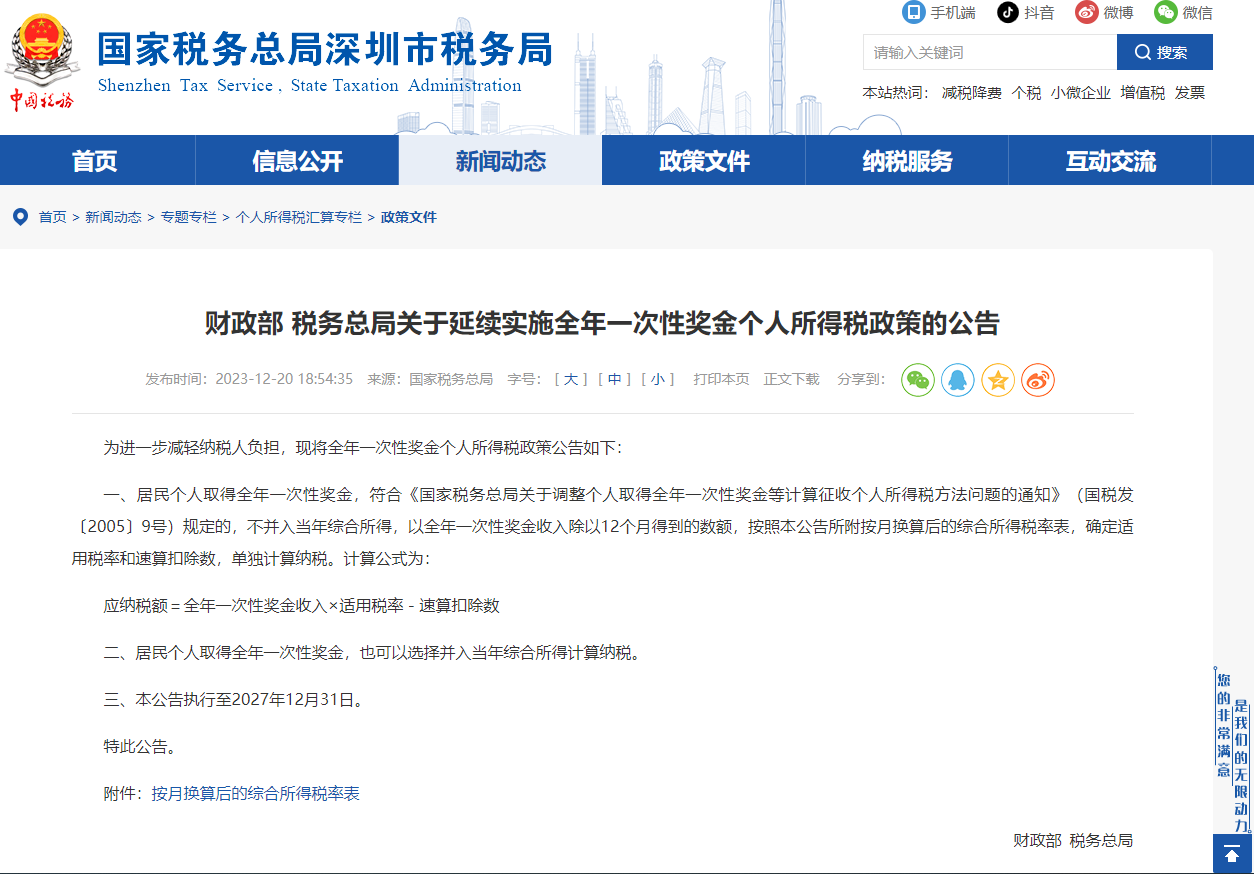Image resolution: width=1254 pixels, height=874 pixels.
Task: Set font size to 中
Action: point(614,379)
